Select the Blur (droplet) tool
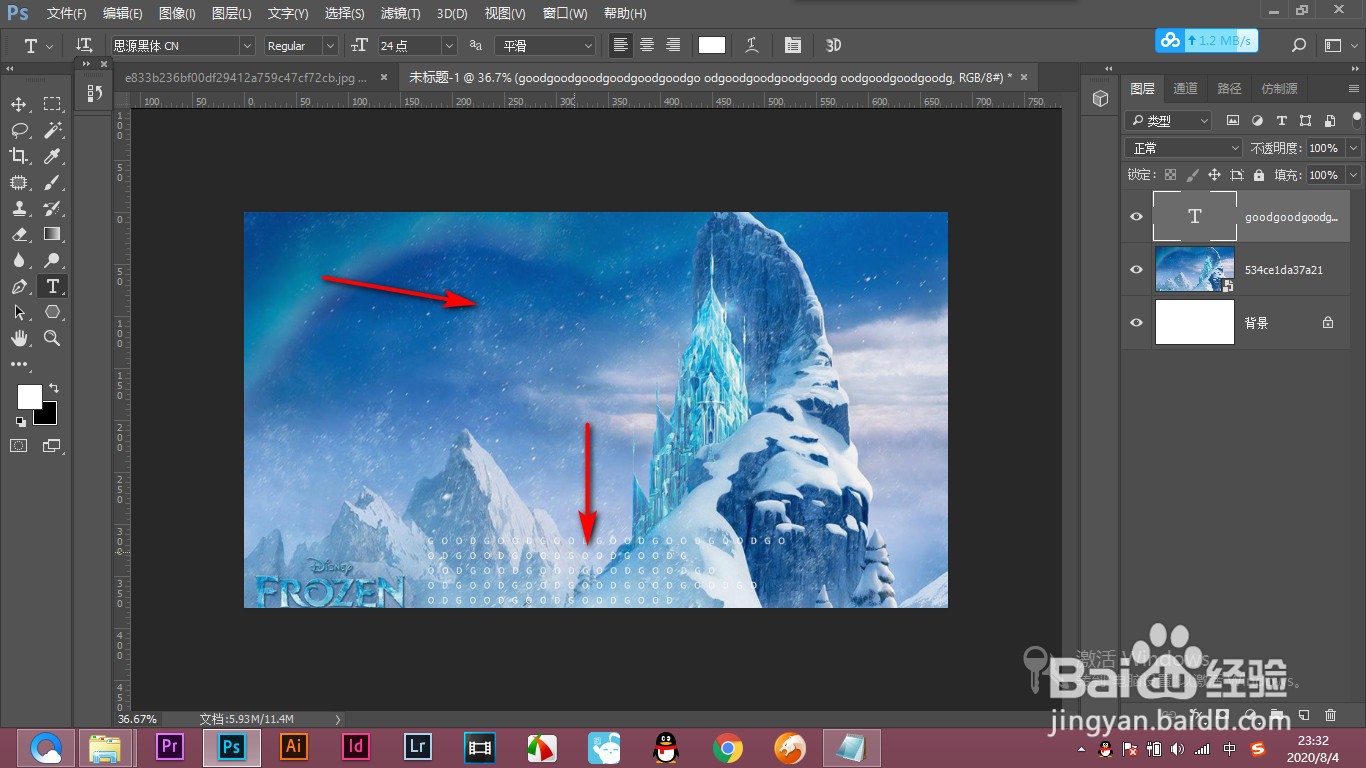 [19, 260]
